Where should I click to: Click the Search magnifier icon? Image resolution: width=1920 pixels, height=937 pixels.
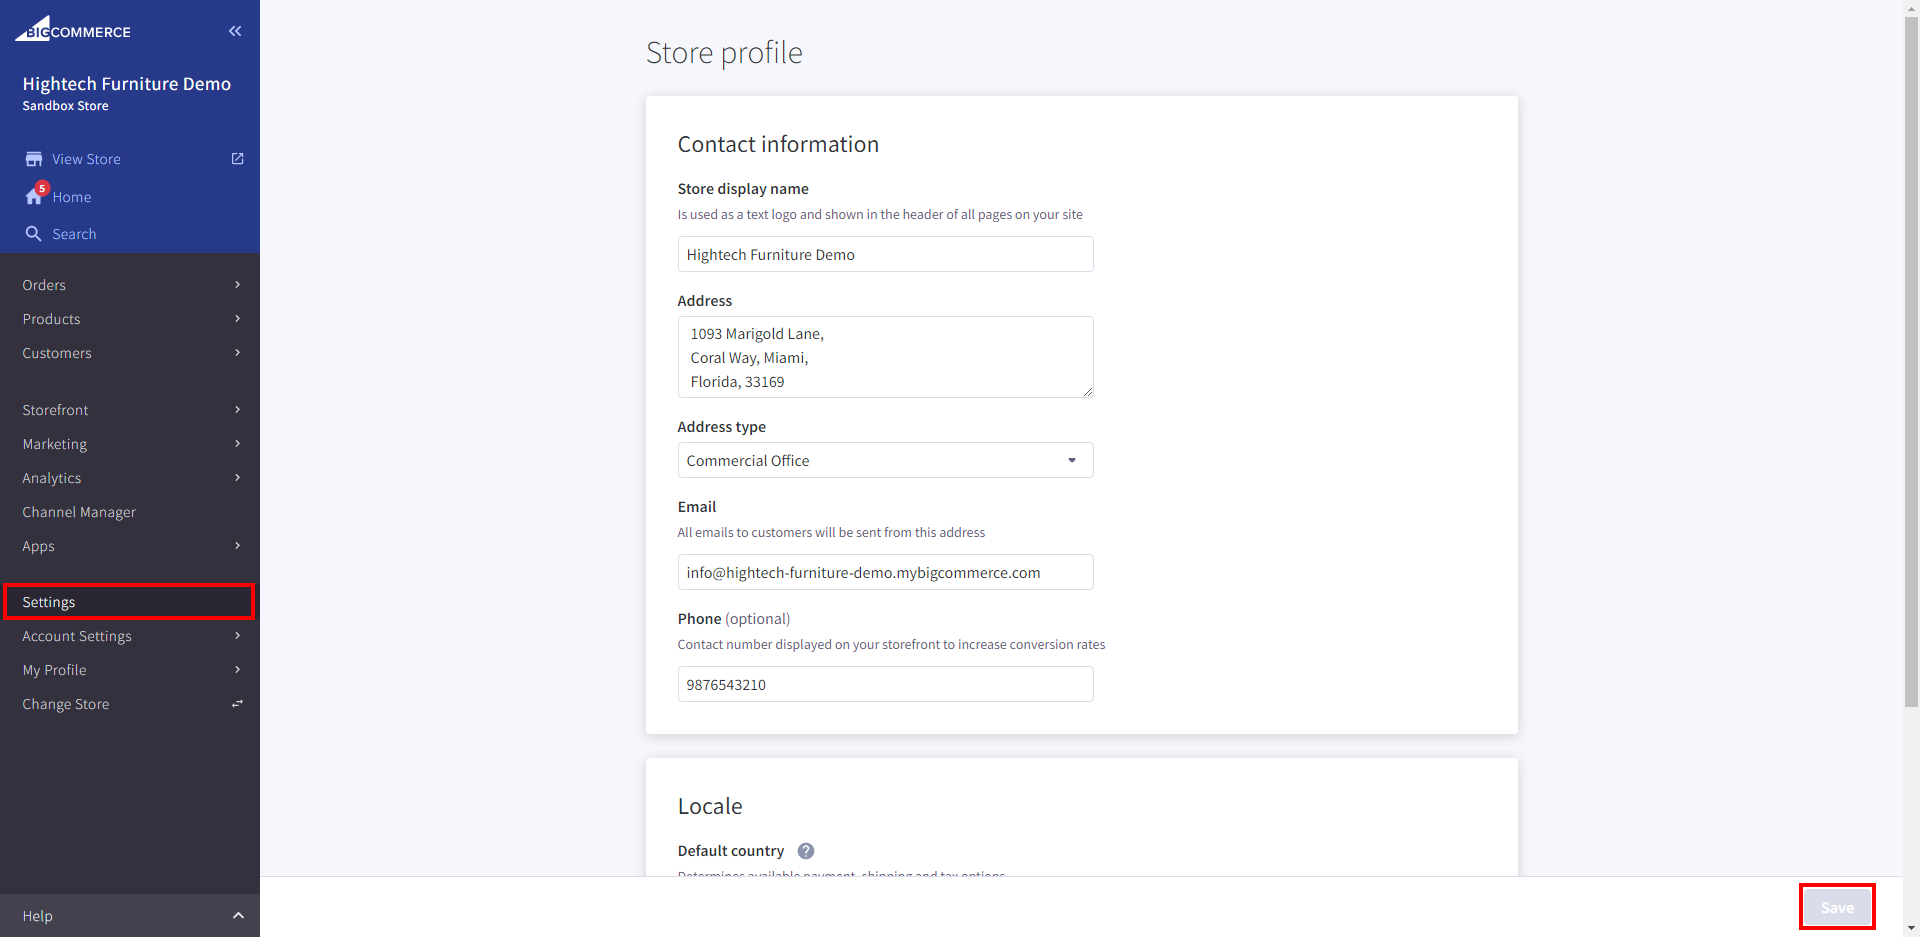(34, 234)
